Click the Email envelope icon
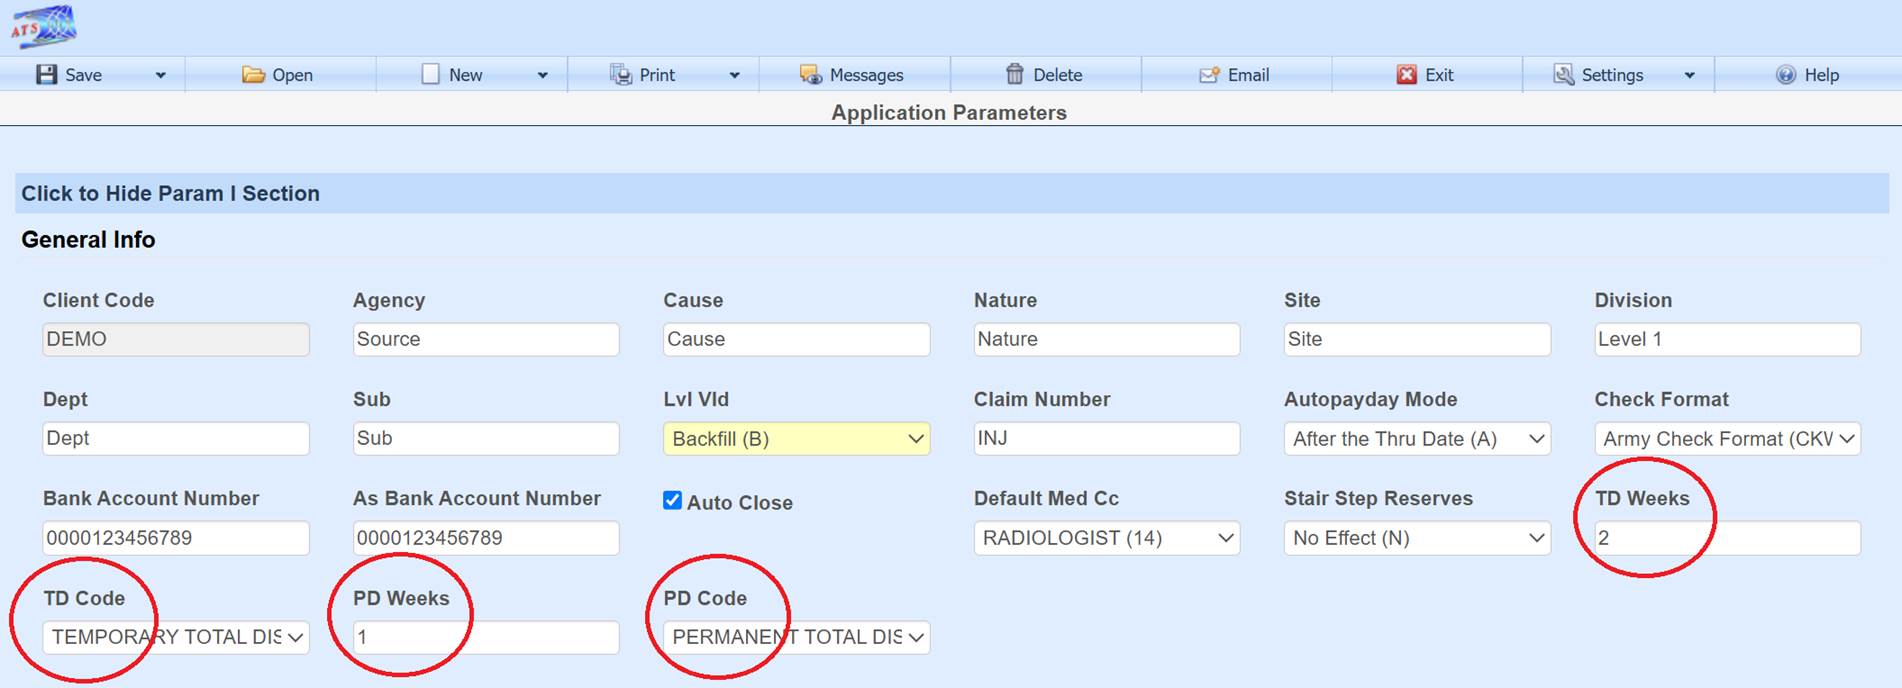This screenshot has height=688, width=1902. pyautogui.click(x=1209, y=75)
